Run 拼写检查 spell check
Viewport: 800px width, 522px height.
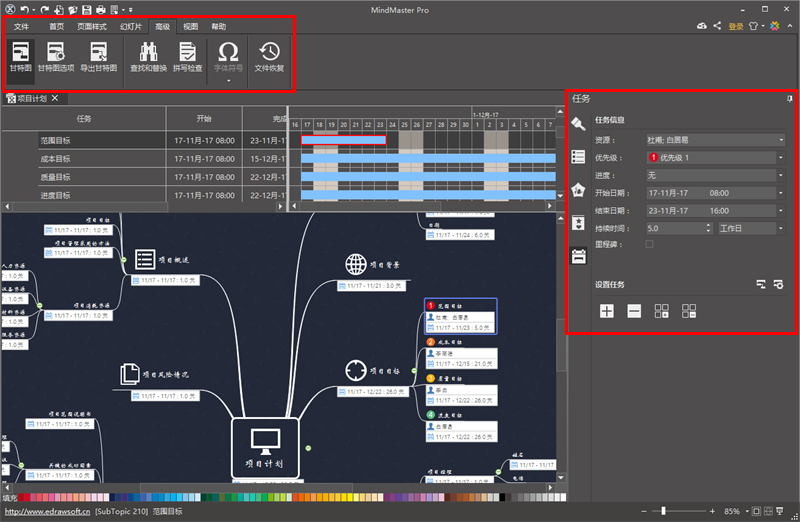coord(187,57)
